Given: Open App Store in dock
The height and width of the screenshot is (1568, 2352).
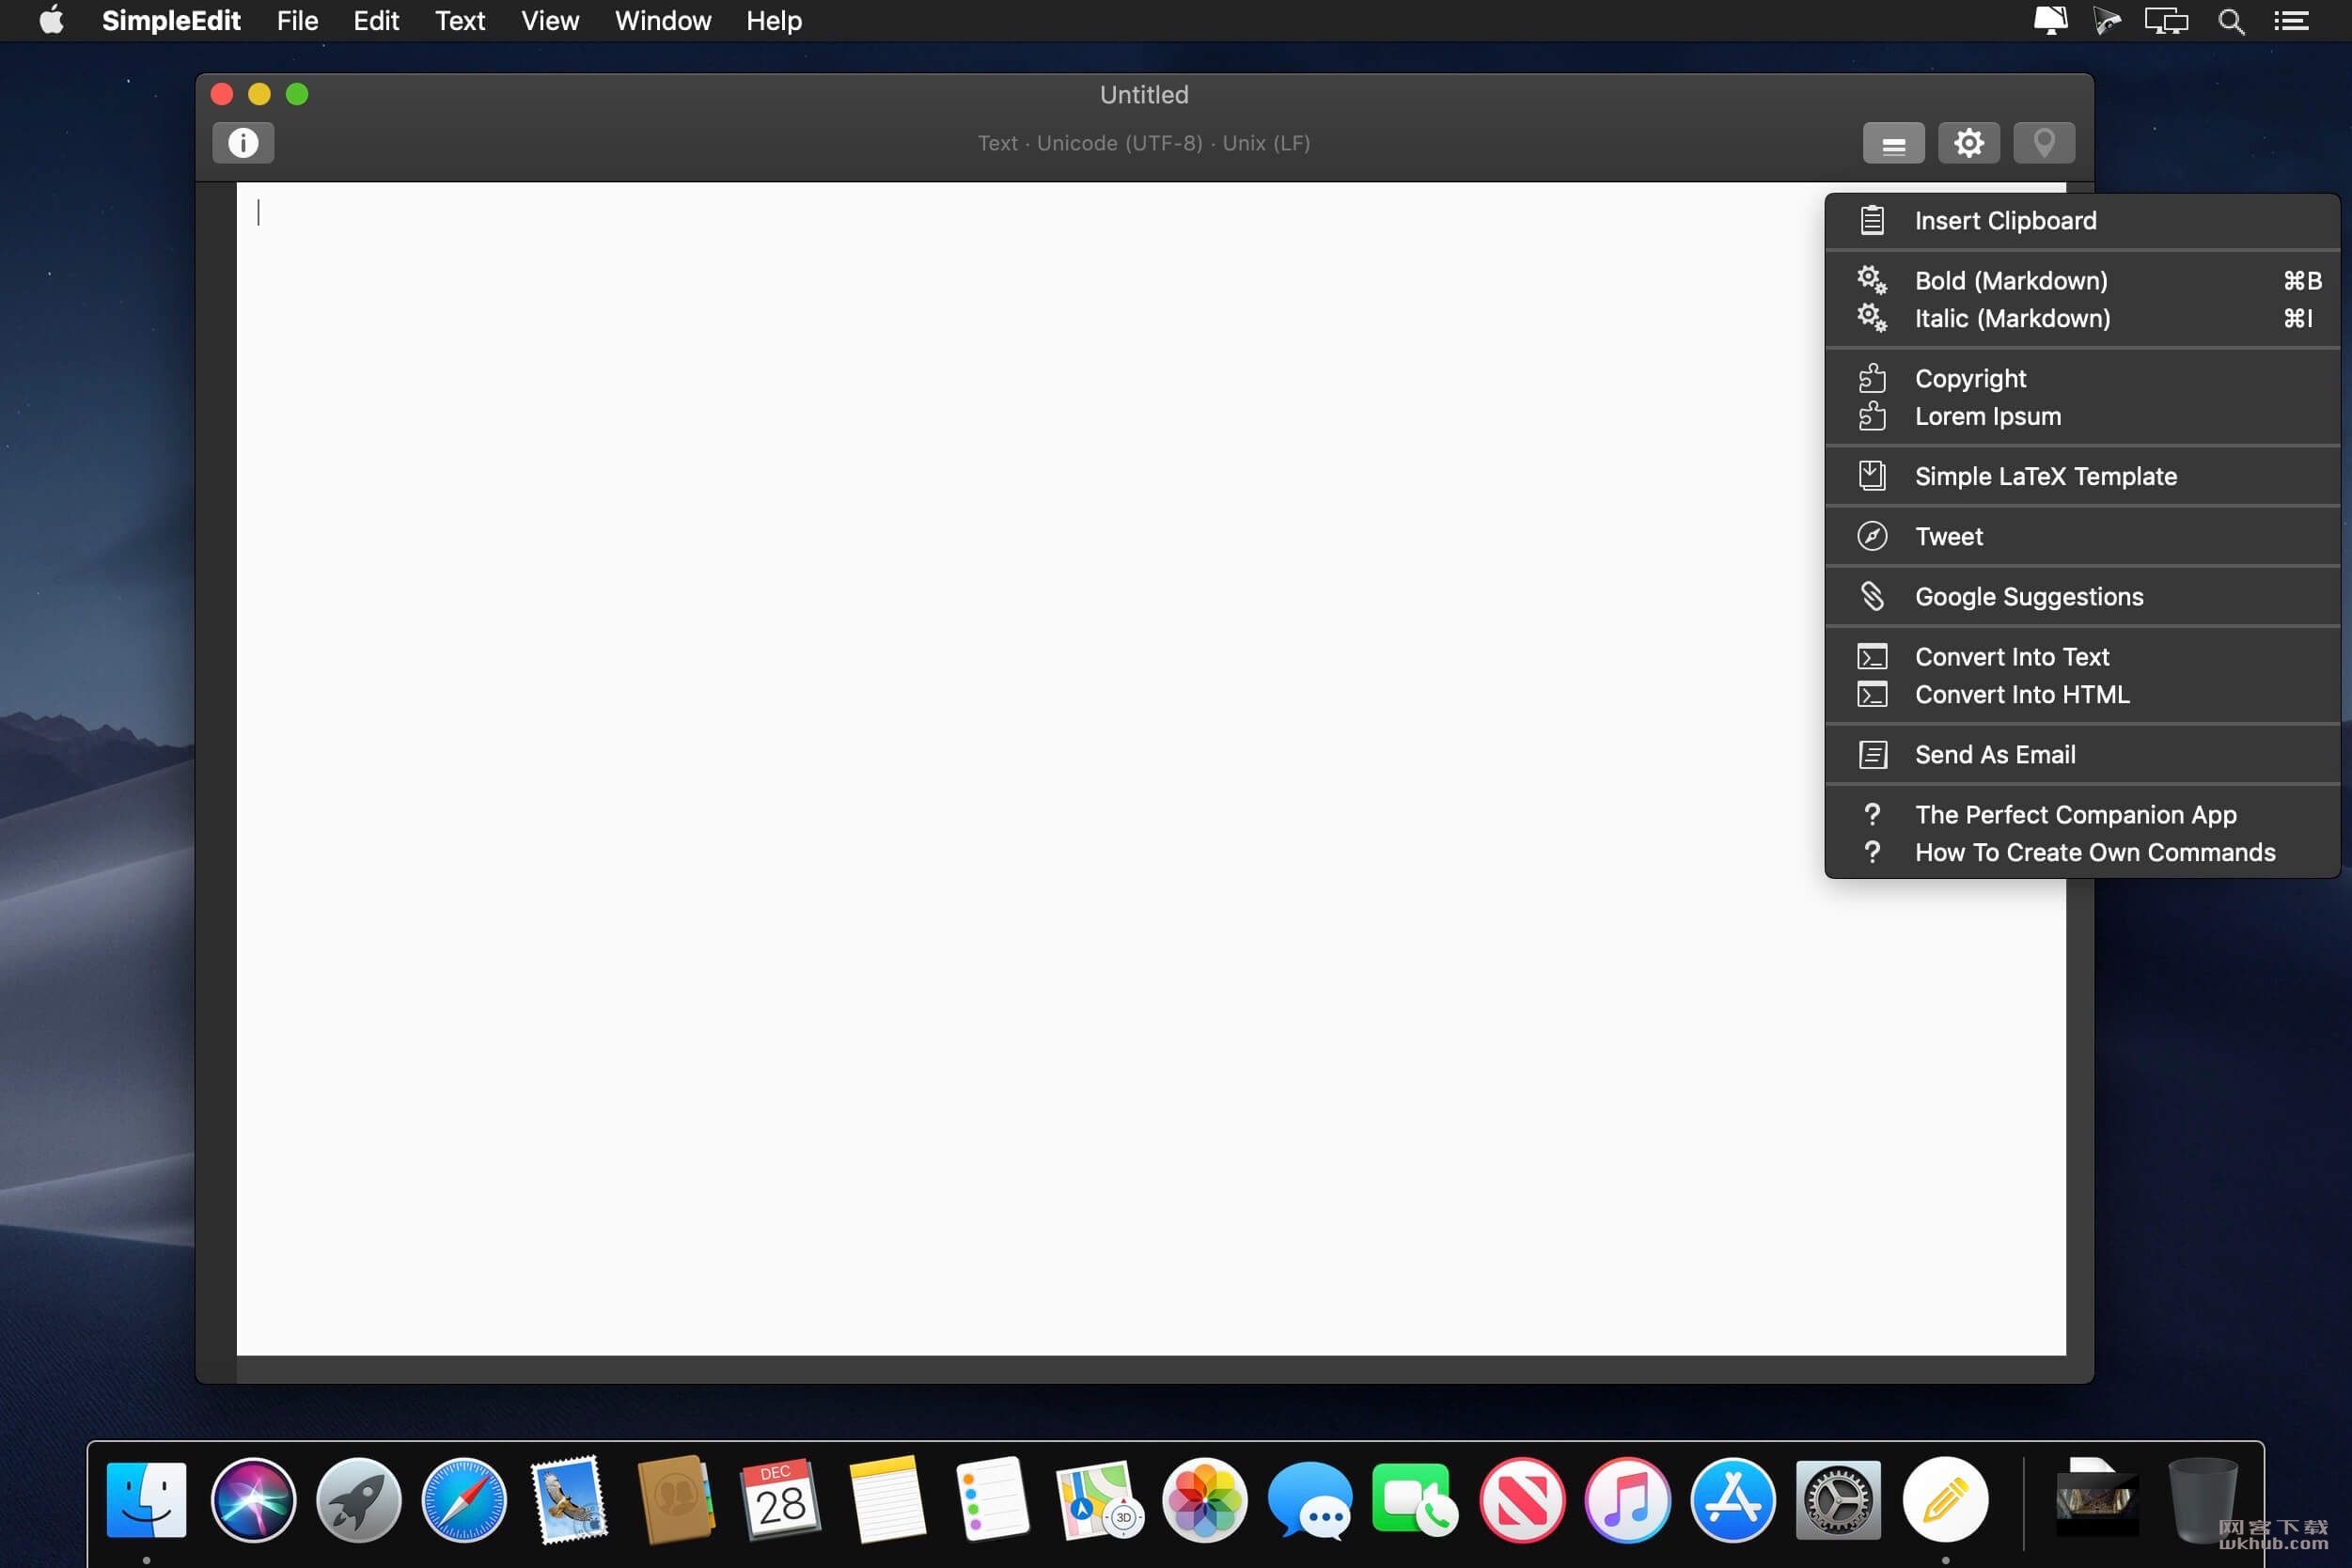Looking at the screenshot, I should [1733, 1500].
